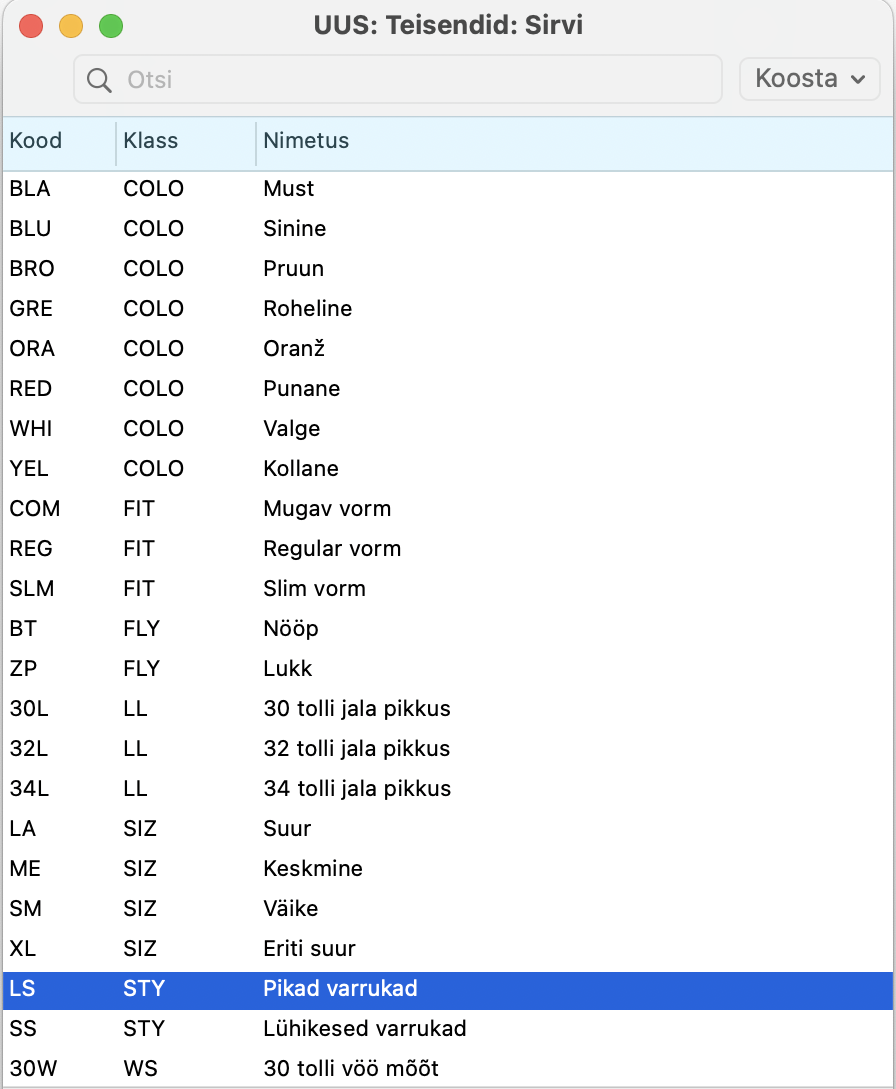896x1089 pixels.
Task: Select the BLA Must row
Action: pyautogui.click(x=448, y=188)
